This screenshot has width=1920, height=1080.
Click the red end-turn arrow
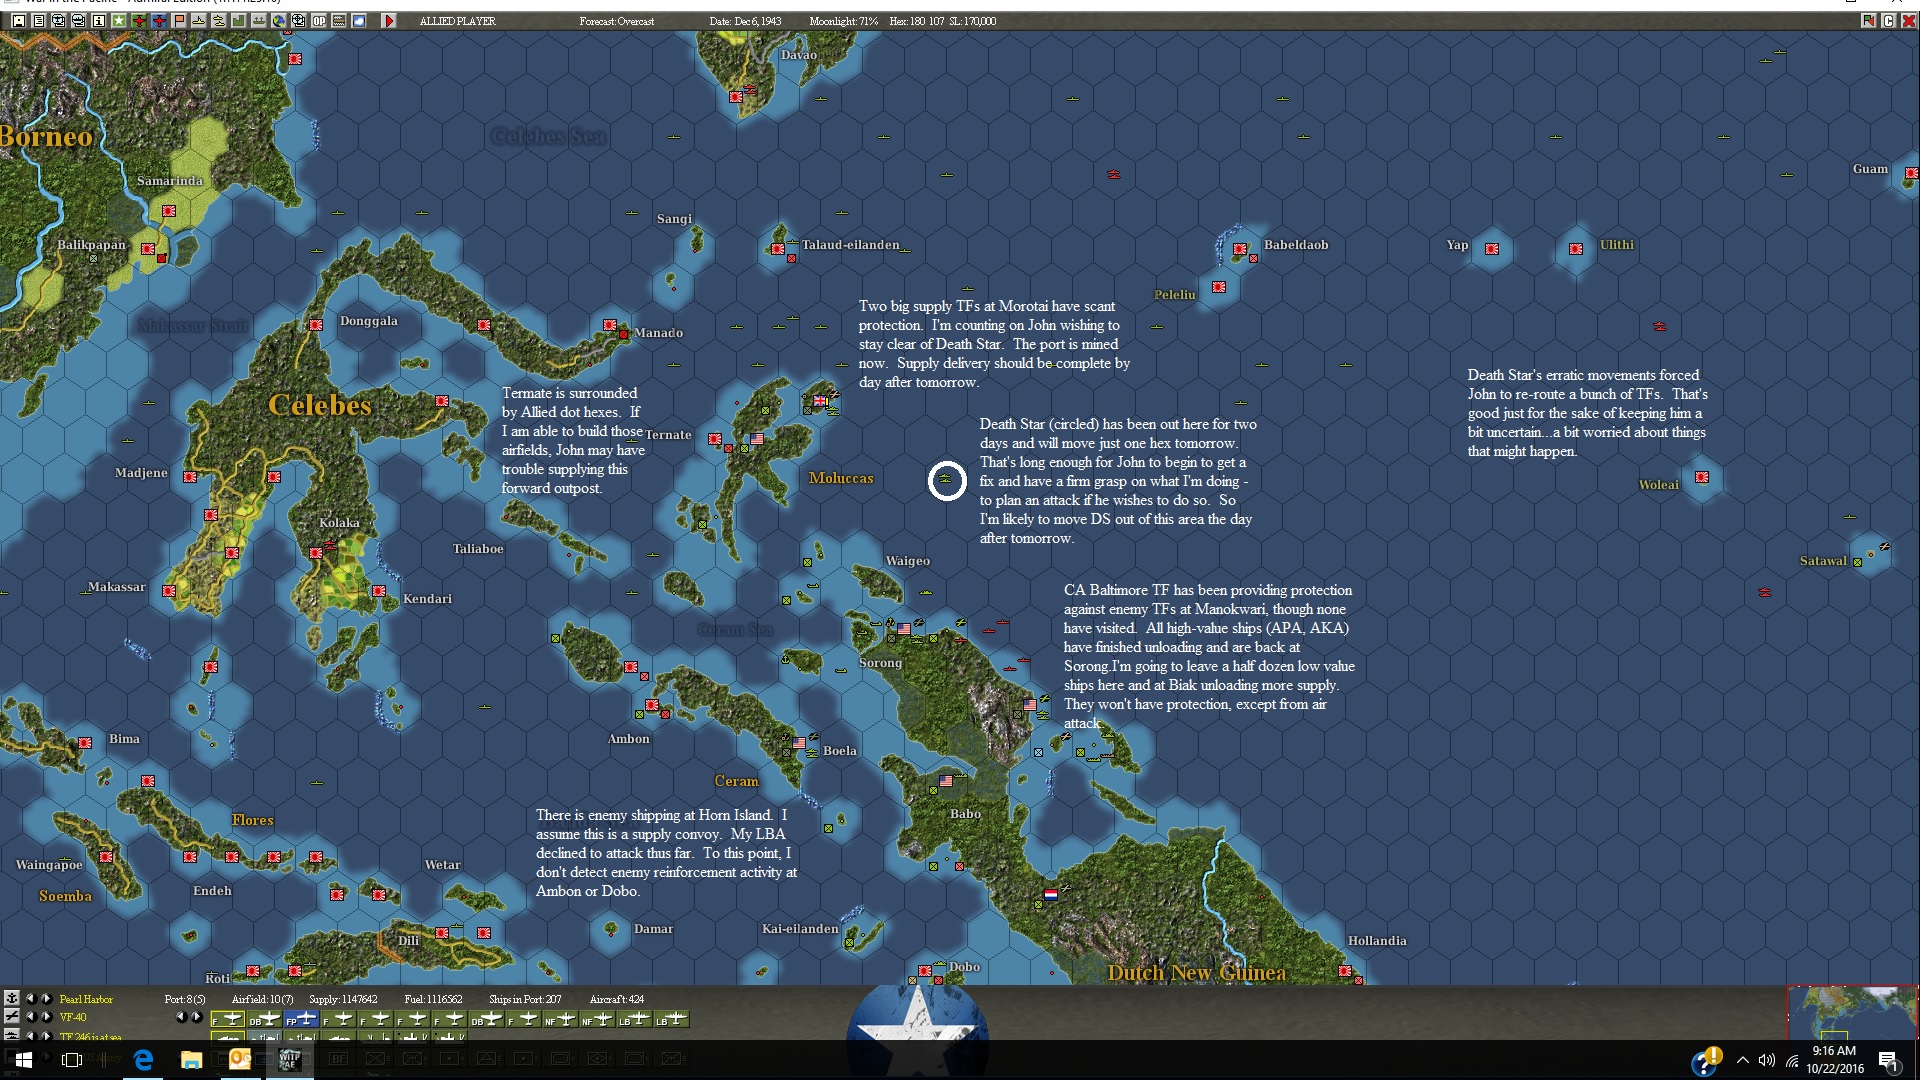point(389,20)
